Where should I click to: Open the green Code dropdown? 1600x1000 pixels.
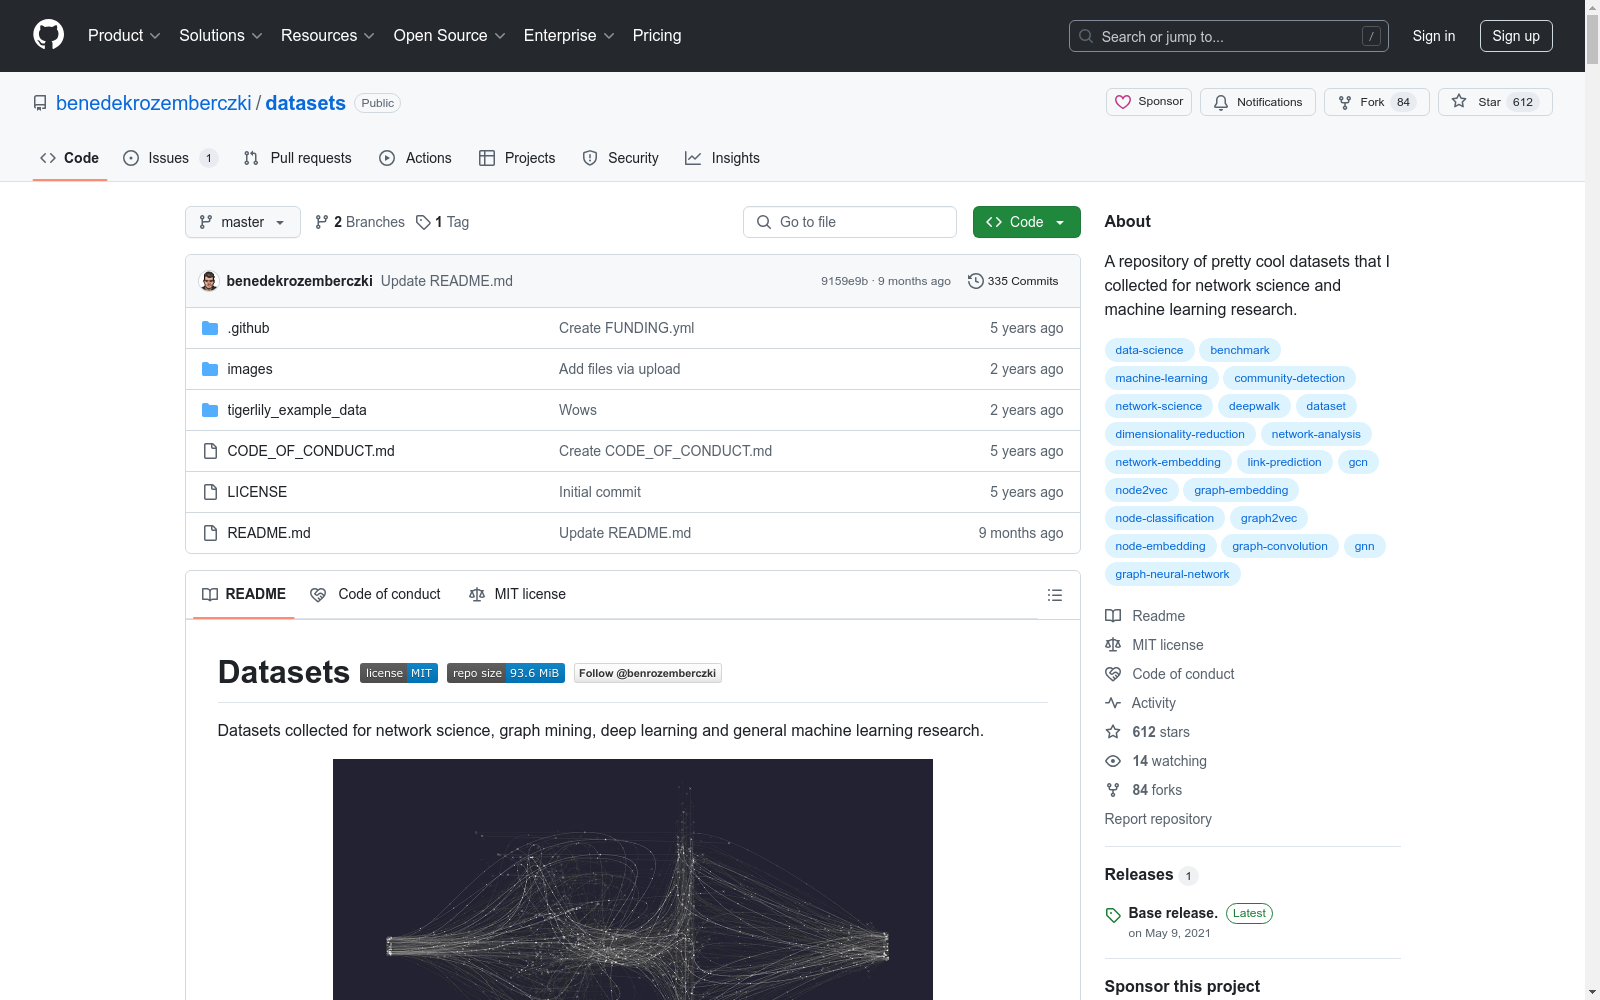(1026, 222)
